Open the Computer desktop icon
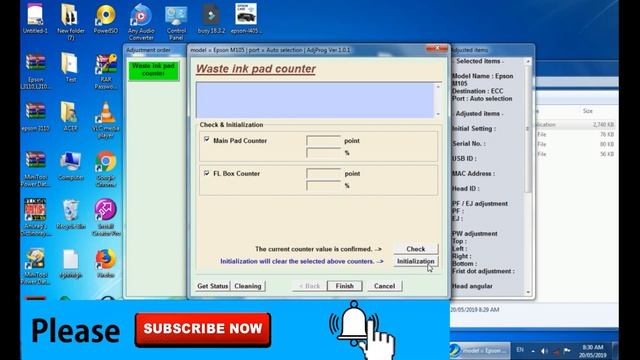Screen dimensions: 640x360 pos(71,165)
